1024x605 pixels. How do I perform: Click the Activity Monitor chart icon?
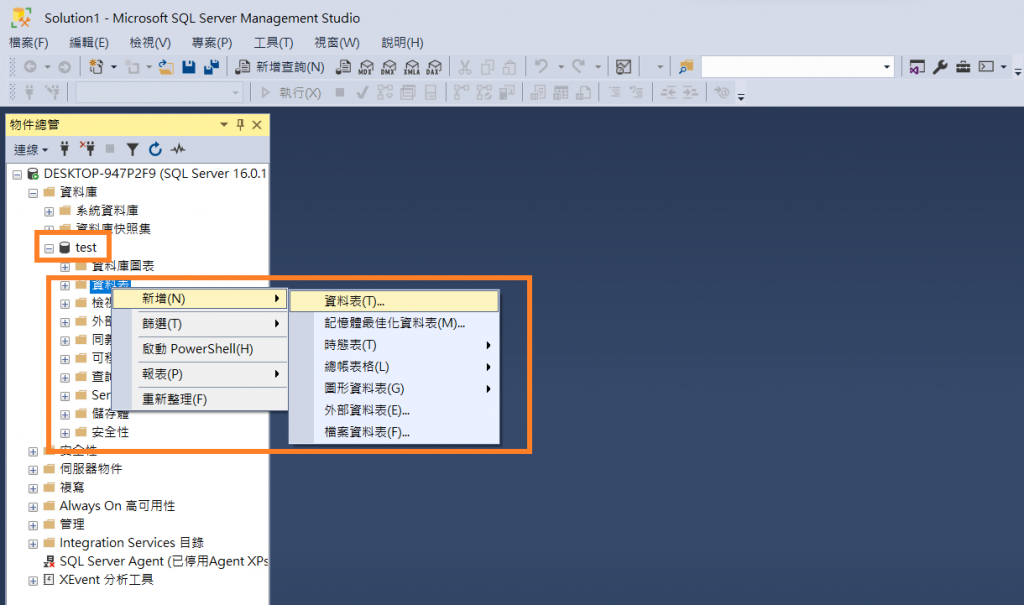click(x=624, y=67)
